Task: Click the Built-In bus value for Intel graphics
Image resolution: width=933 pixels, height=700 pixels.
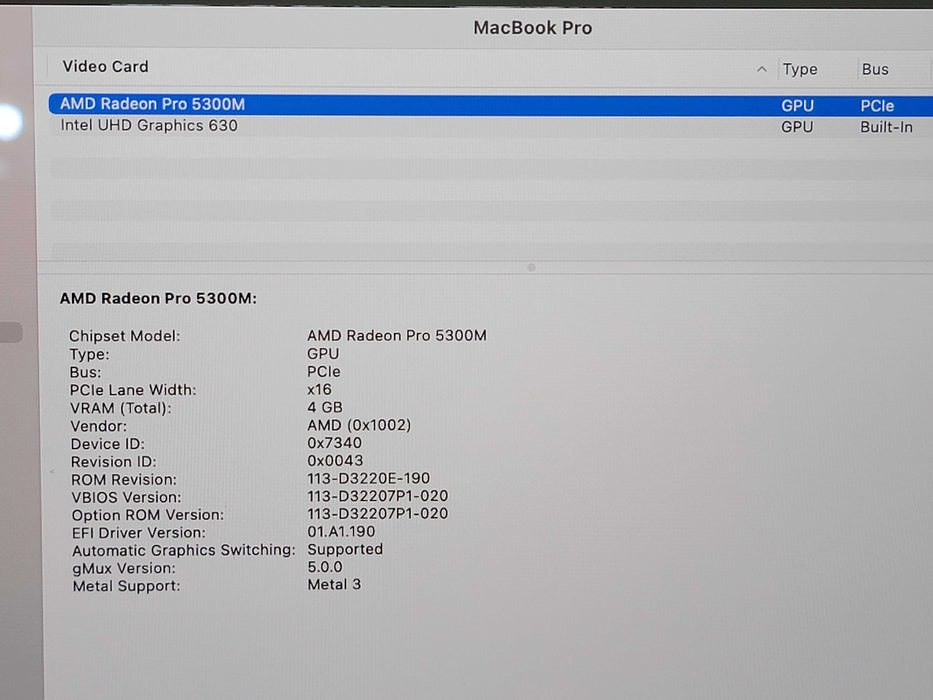Action: [x=886, y=126]
